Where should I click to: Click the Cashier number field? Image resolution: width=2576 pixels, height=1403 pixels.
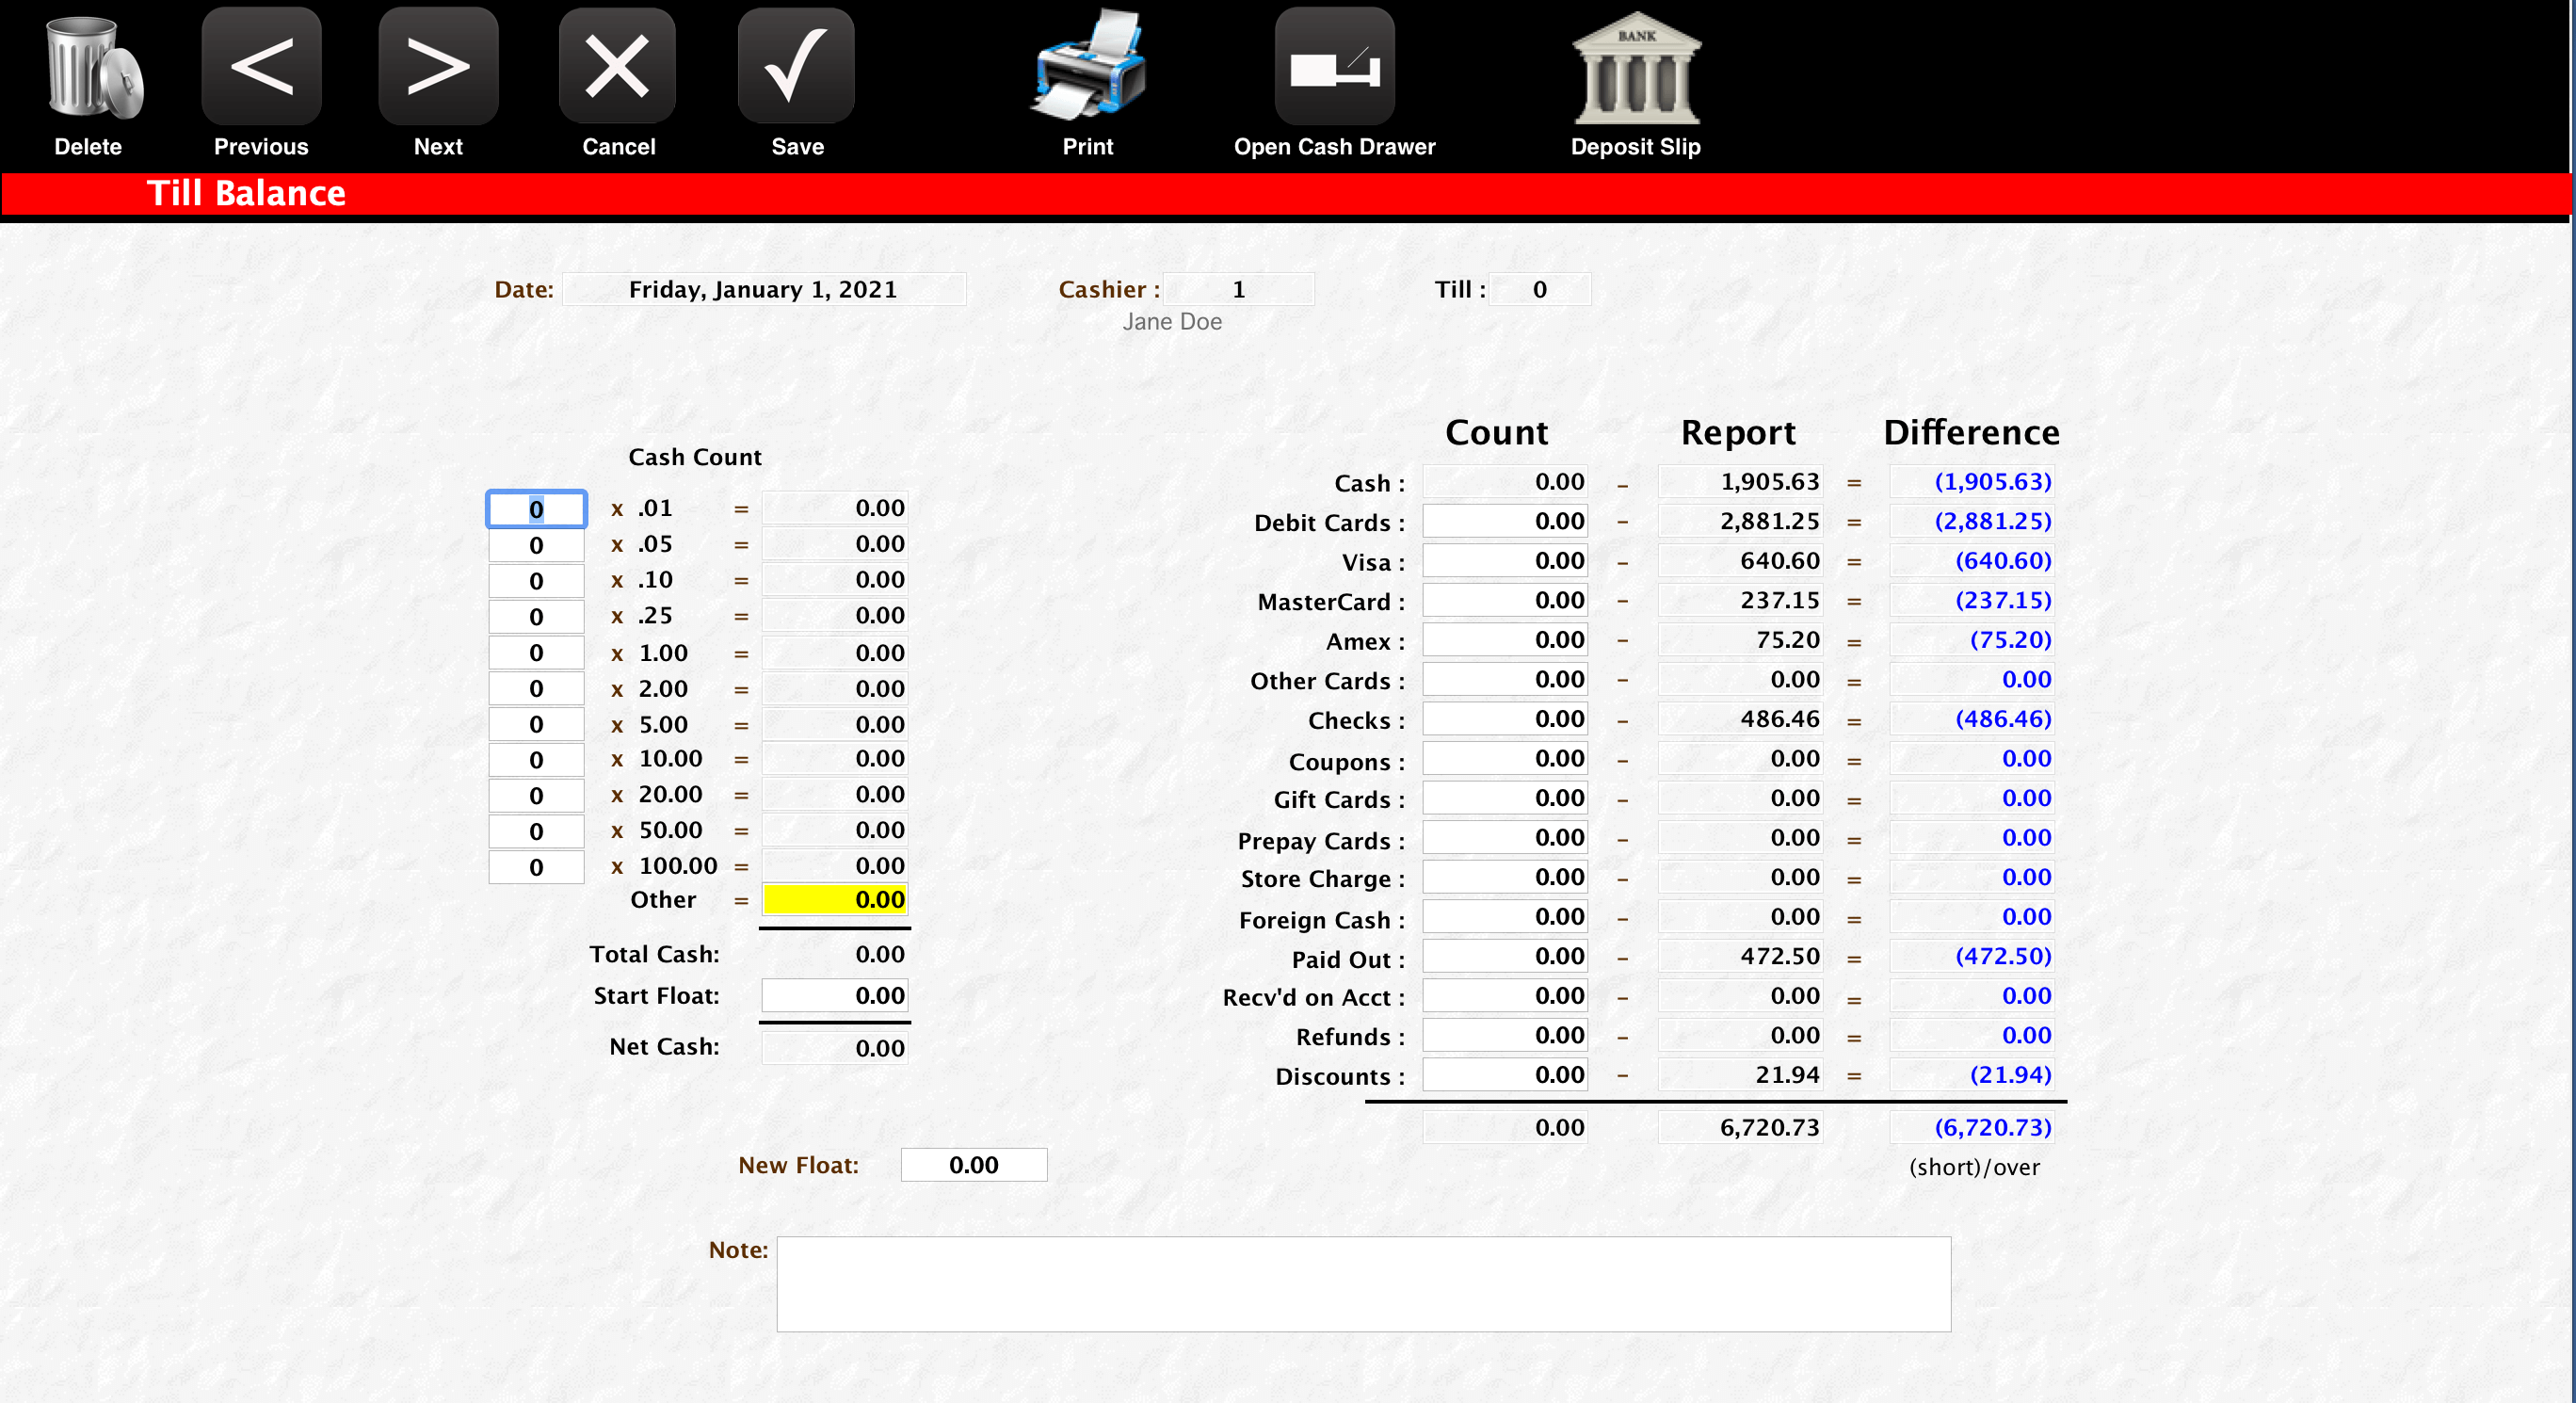pos(1238,290)
